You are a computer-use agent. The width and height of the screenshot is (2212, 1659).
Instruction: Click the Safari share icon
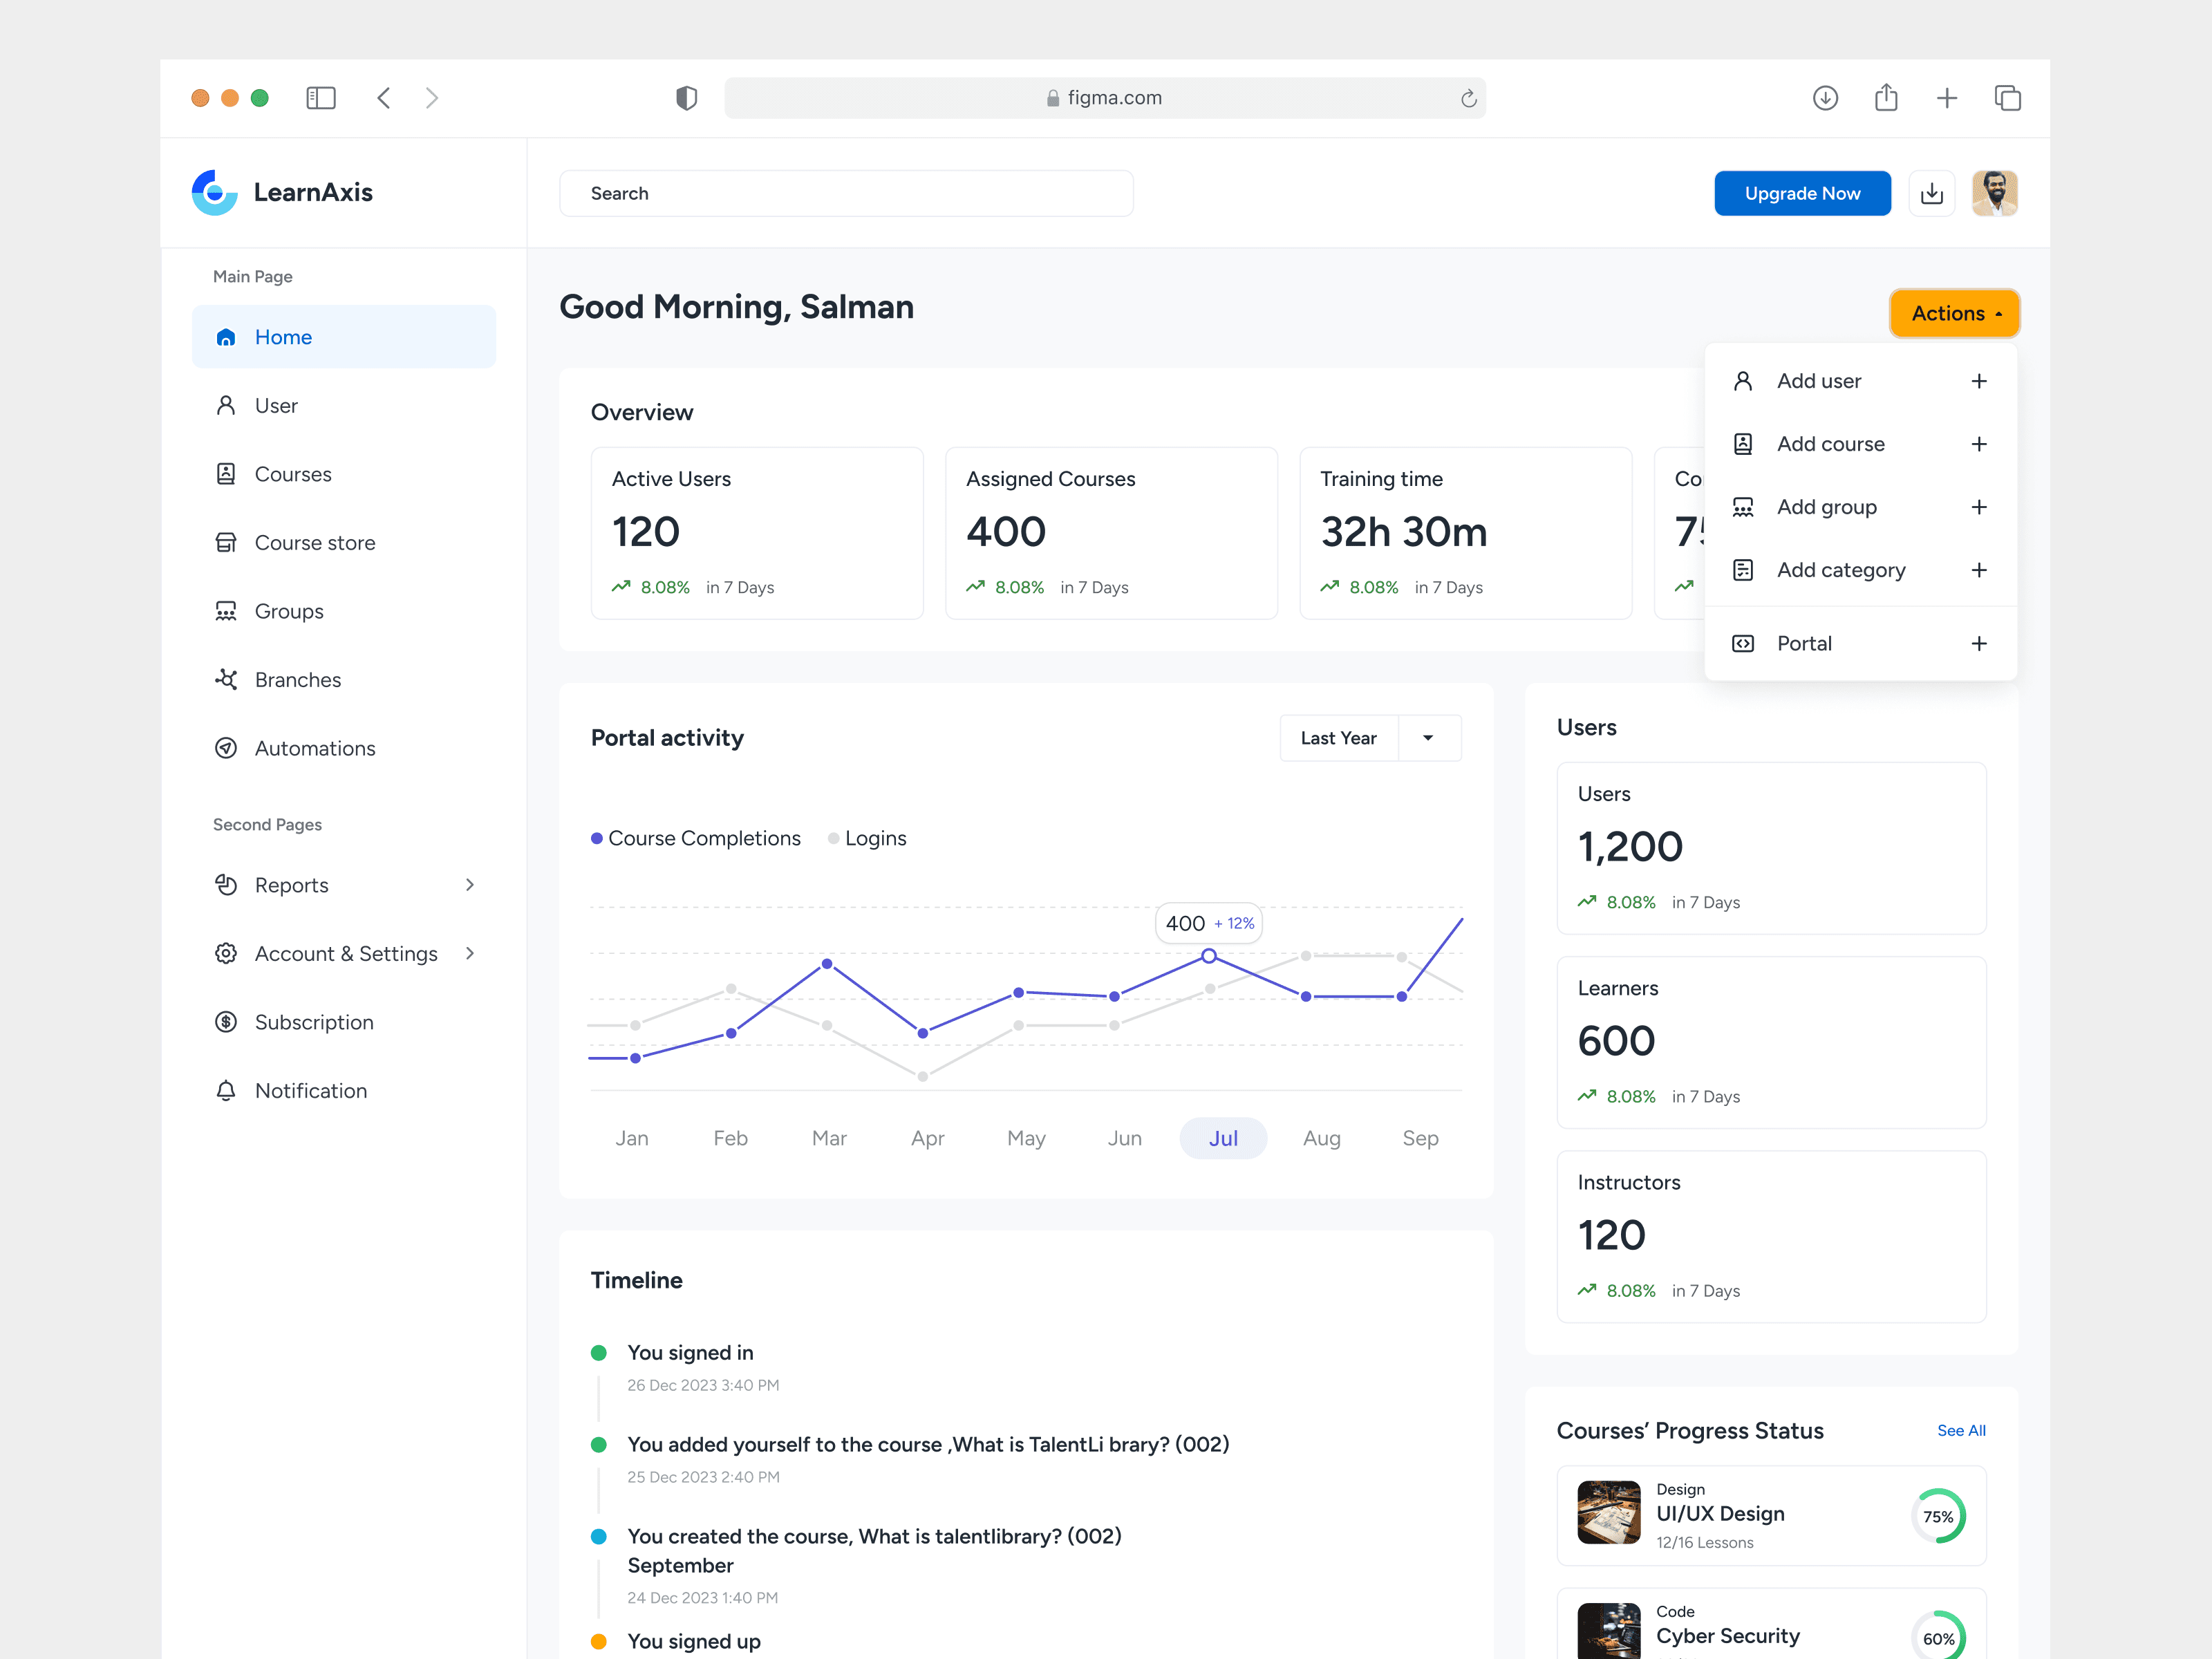(x=1885, y=98)
